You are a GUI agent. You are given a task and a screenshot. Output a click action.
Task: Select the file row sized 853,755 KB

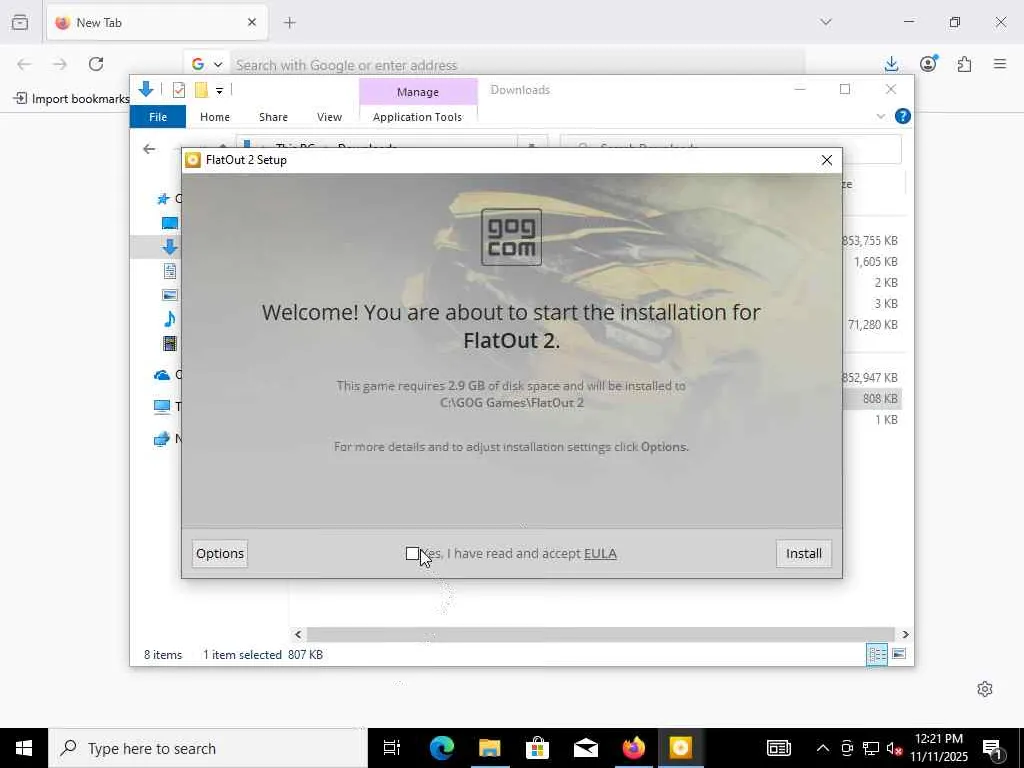tap(870, 241)
